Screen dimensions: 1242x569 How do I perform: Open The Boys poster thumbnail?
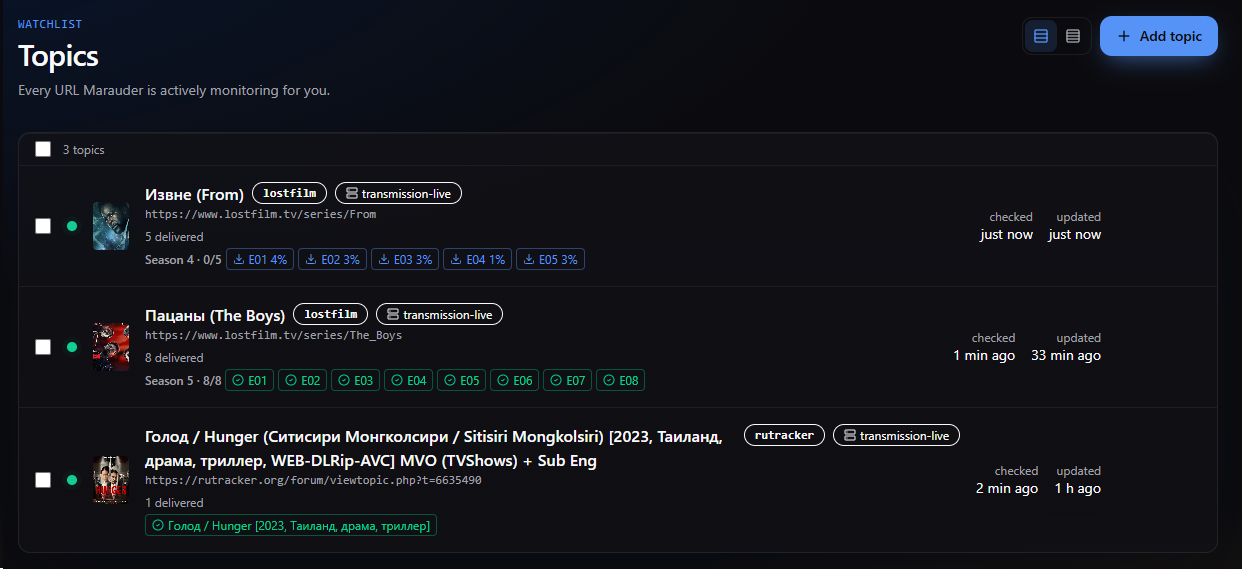coord(111,347)
